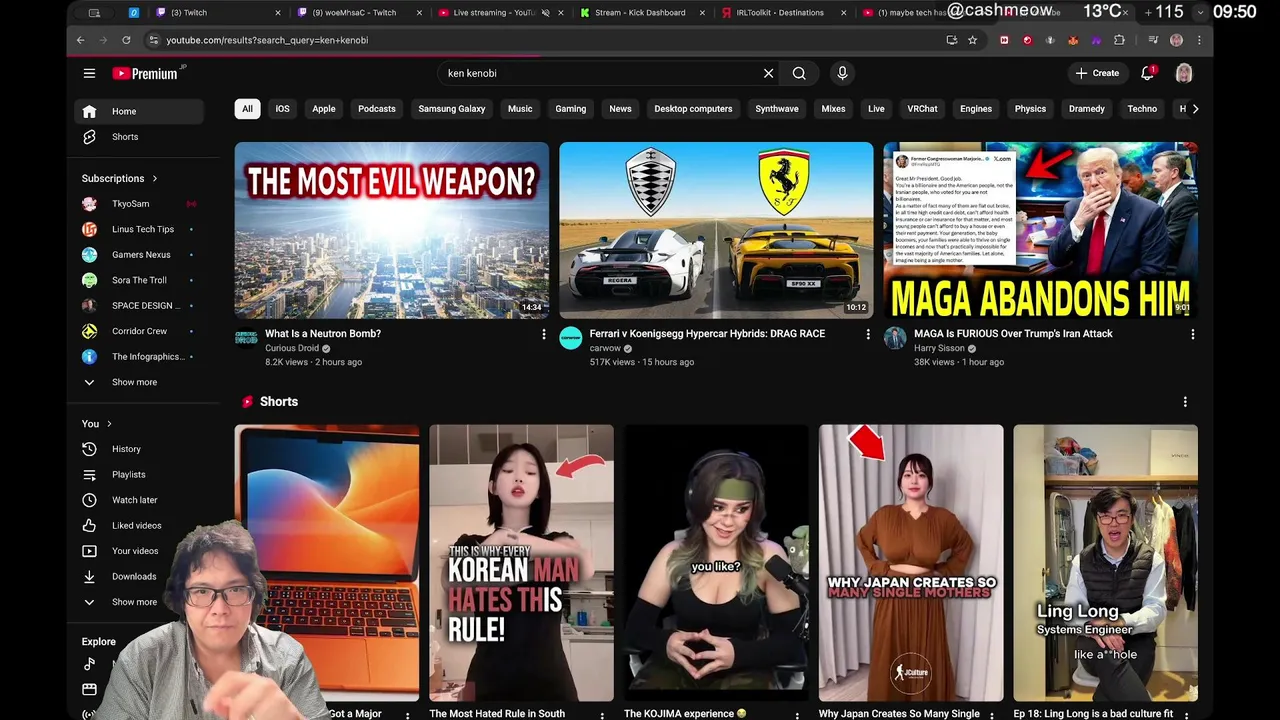Expand the You section chevron
Viewport: 1280px width, 720px height.
109,424
